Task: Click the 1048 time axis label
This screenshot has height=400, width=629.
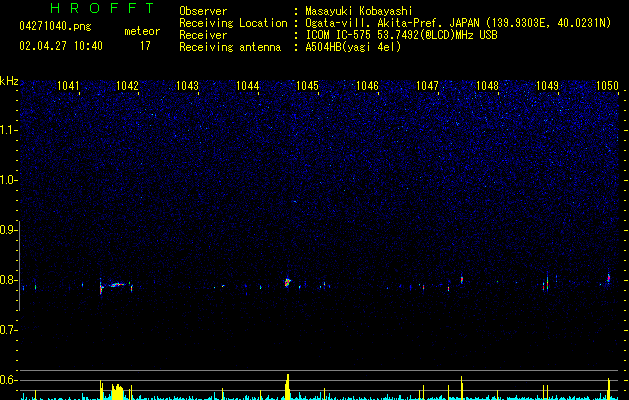Action: pyautogui.click(x=487, y=85)
